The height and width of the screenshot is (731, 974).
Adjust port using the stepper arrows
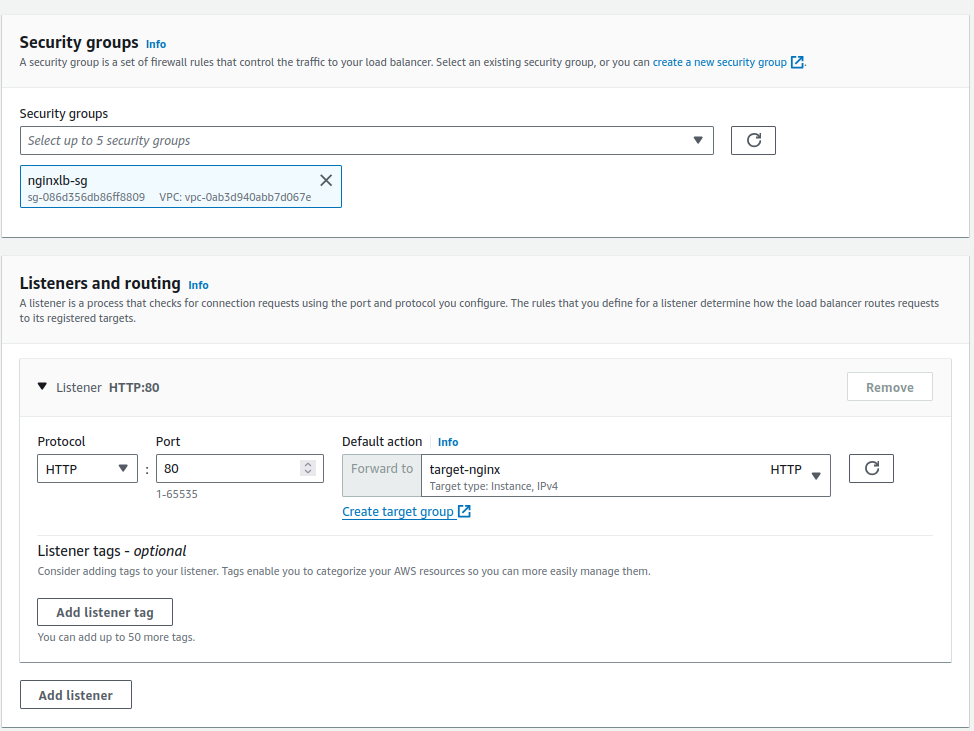[x=308, y=469]
